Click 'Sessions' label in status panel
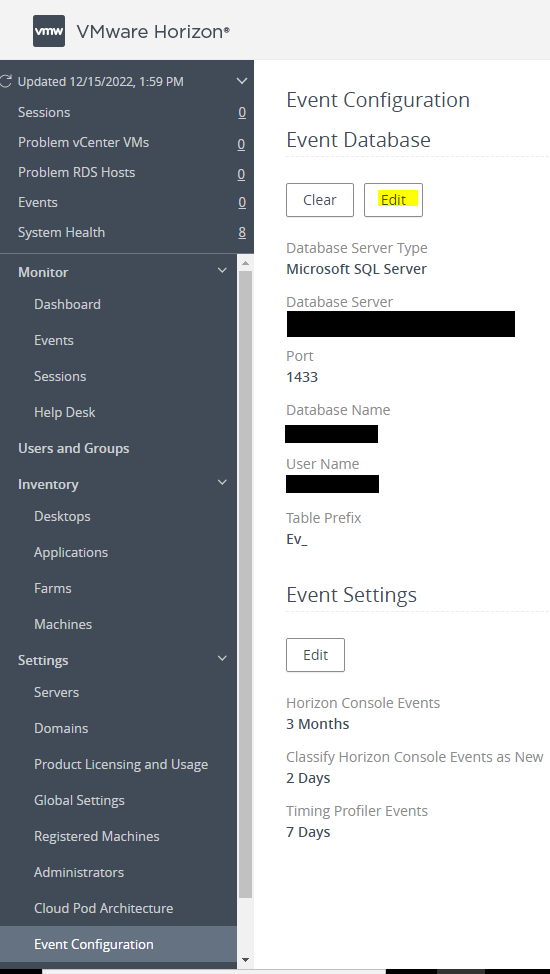 point(44,112)
